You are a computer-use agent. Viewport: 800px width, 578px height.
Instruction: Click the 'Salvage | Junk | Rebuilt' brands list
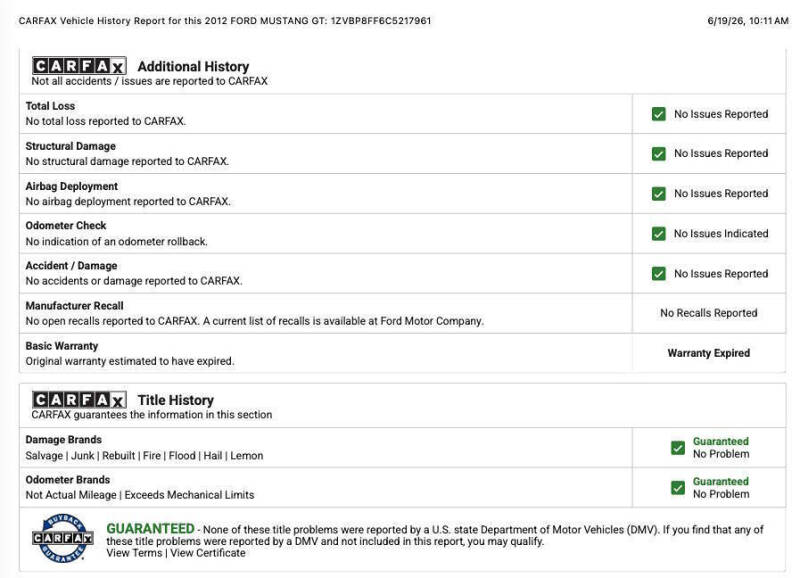[144, 456]
